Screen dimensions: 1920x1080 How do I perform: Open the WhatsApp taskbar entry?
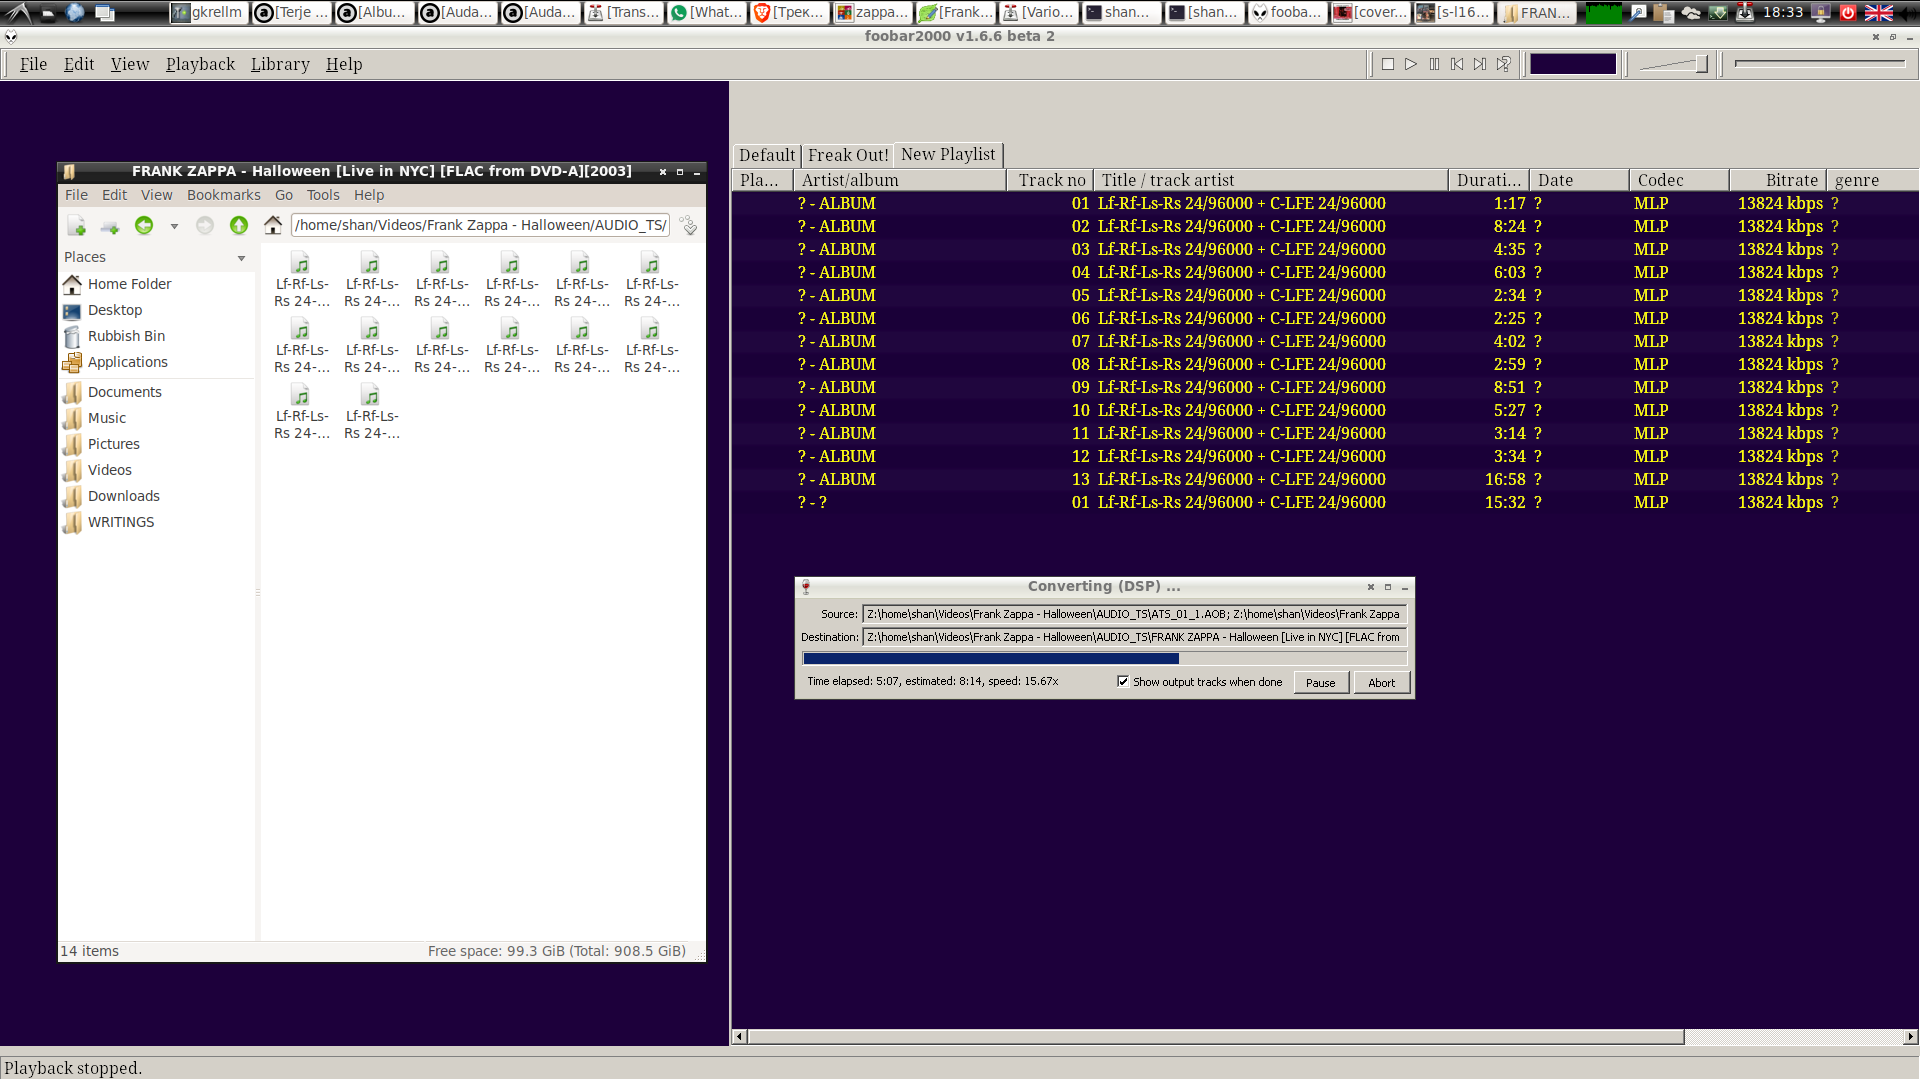(x=707, y=13)
